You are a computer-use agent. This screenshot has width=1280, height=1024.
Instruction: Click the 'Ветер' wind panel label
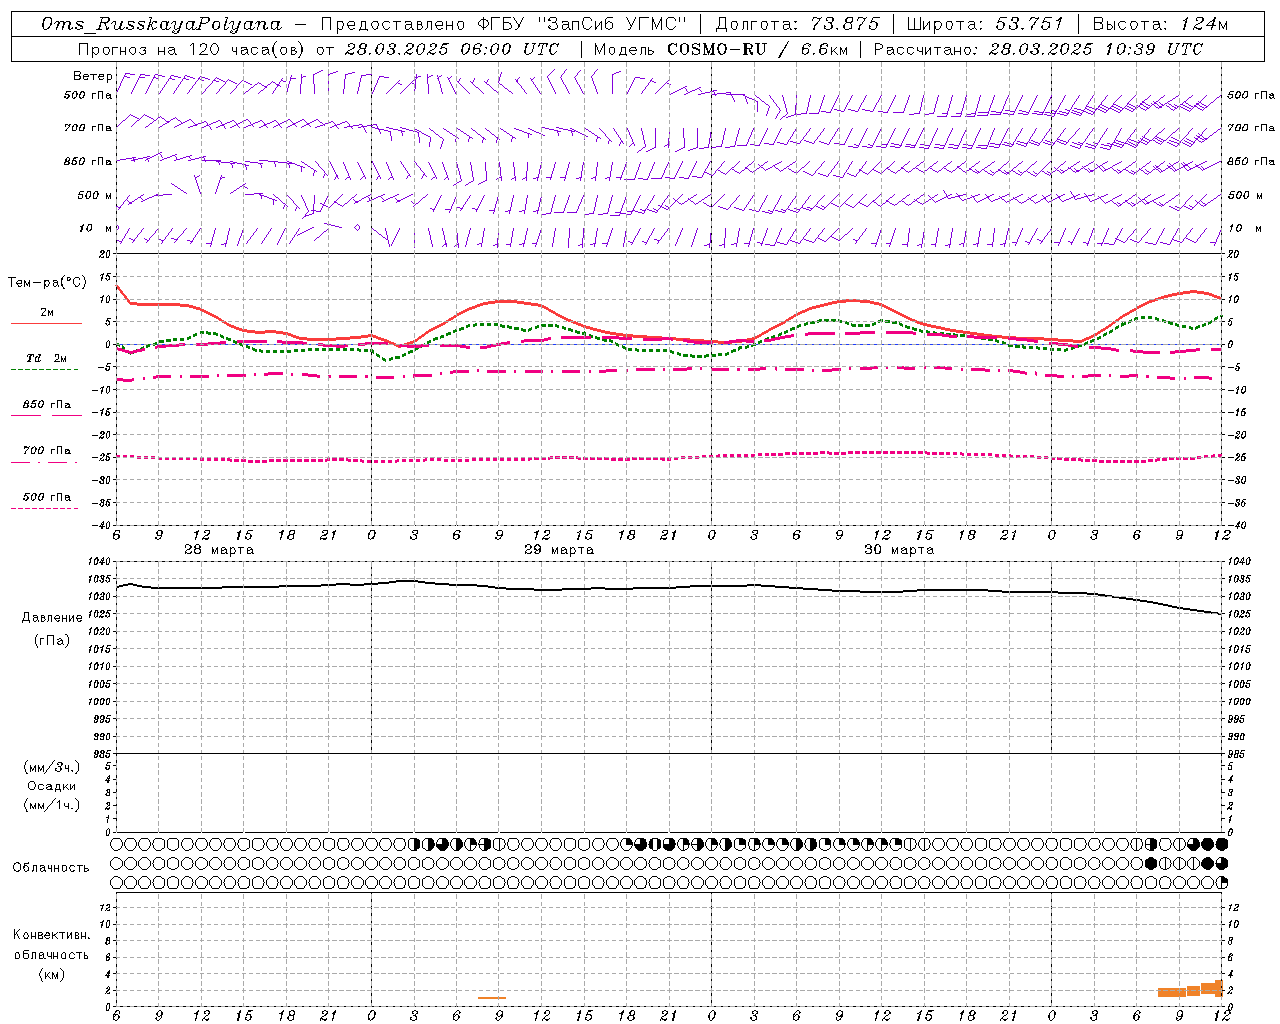click(x=92, y=76)
